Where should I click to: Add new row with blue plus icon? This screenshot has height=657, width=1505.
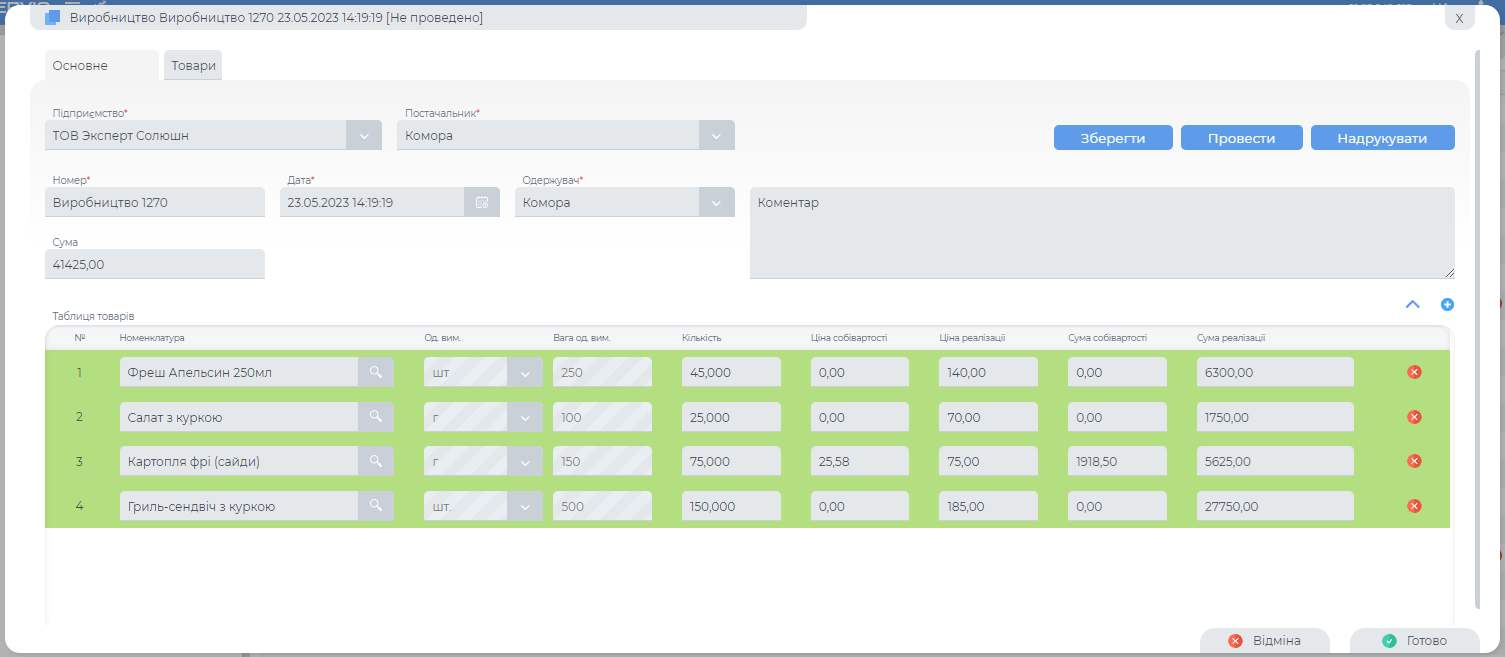[1447, 304]
